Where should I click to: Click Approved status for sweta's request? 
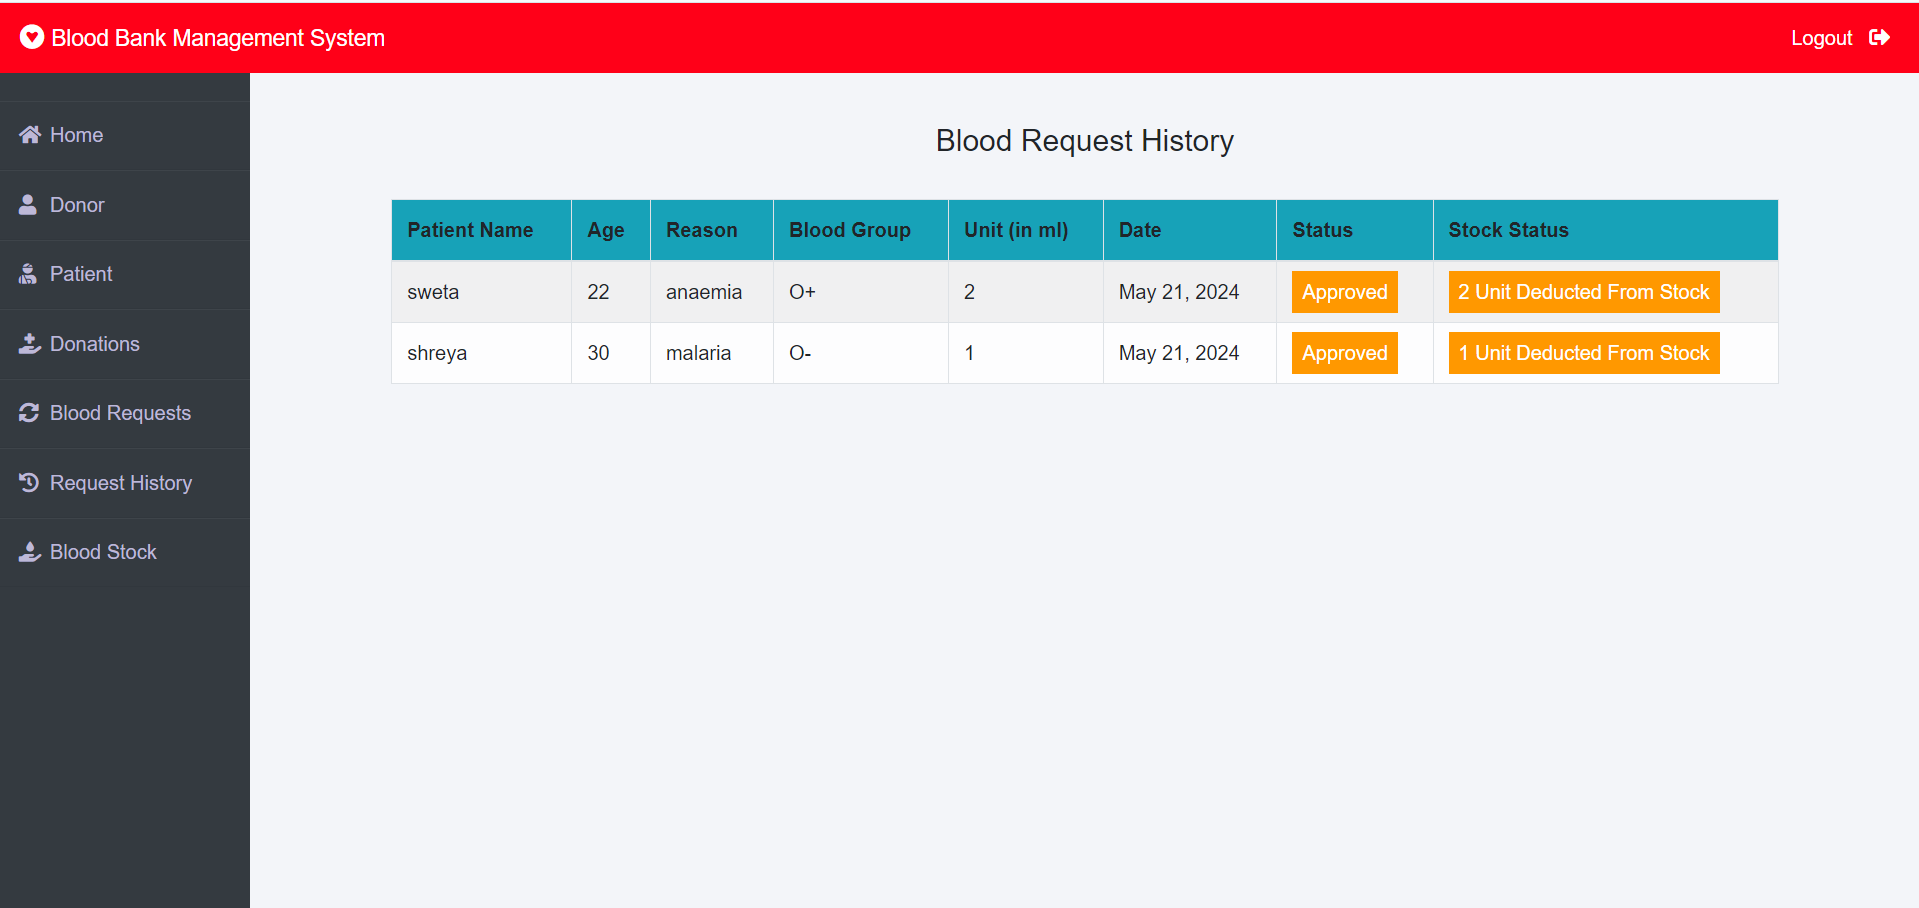pos(1343,291)
